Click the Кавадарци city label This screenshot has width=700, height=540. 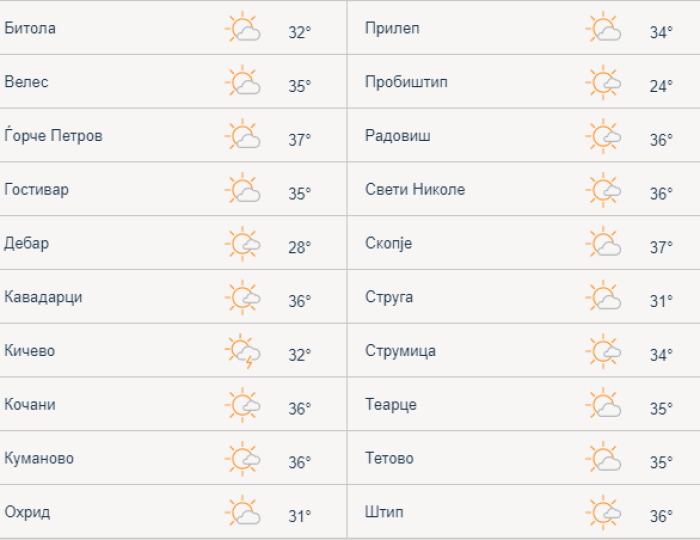[x=43, y=297]
